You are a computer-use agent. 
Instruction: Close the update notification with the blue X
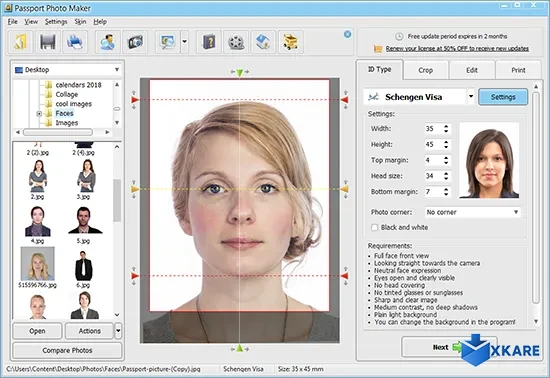(x=347, y=34)
